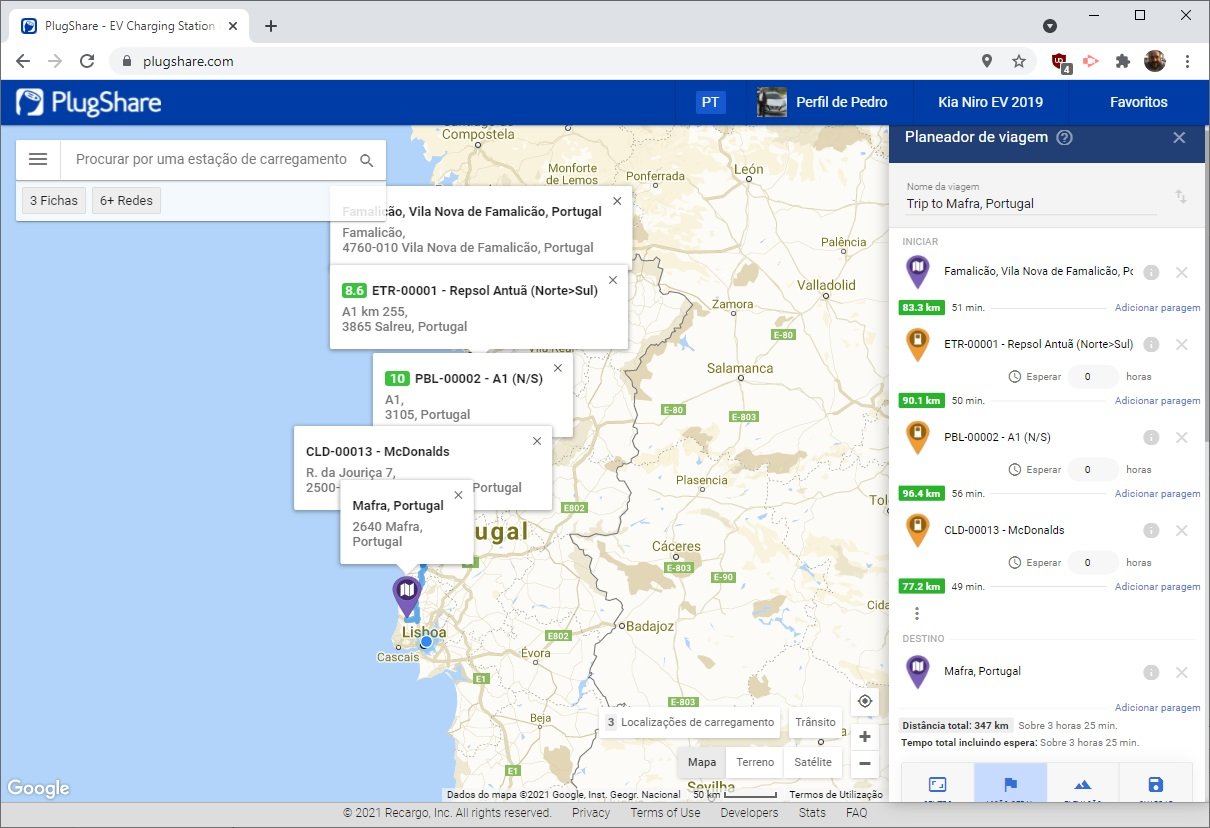Image resolution: width=1210 pixels, height=828 pixels.
Task: Click the trip name field
Action: pos(1030,203)
